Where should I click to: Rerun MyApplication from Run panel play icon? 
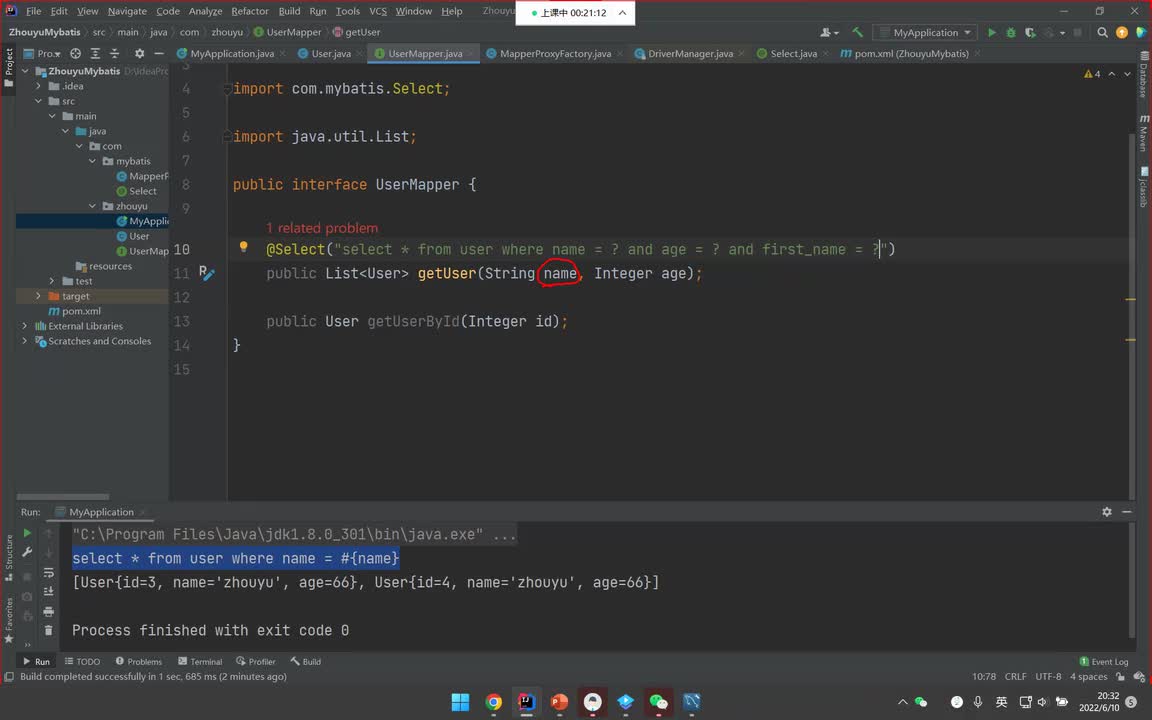tap(27, 533)
